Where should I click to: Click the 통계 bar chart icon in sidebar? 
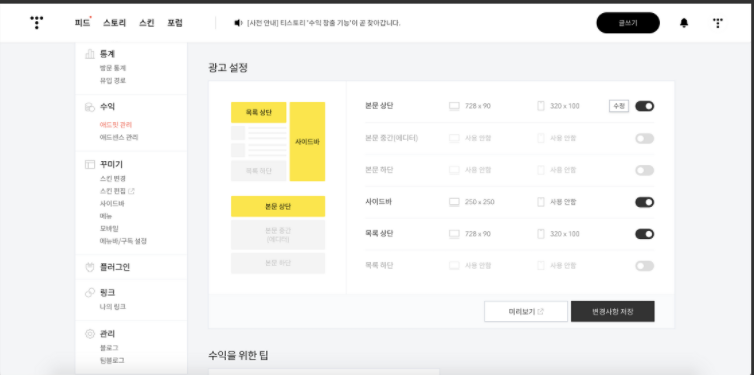(x=89, y=54)
